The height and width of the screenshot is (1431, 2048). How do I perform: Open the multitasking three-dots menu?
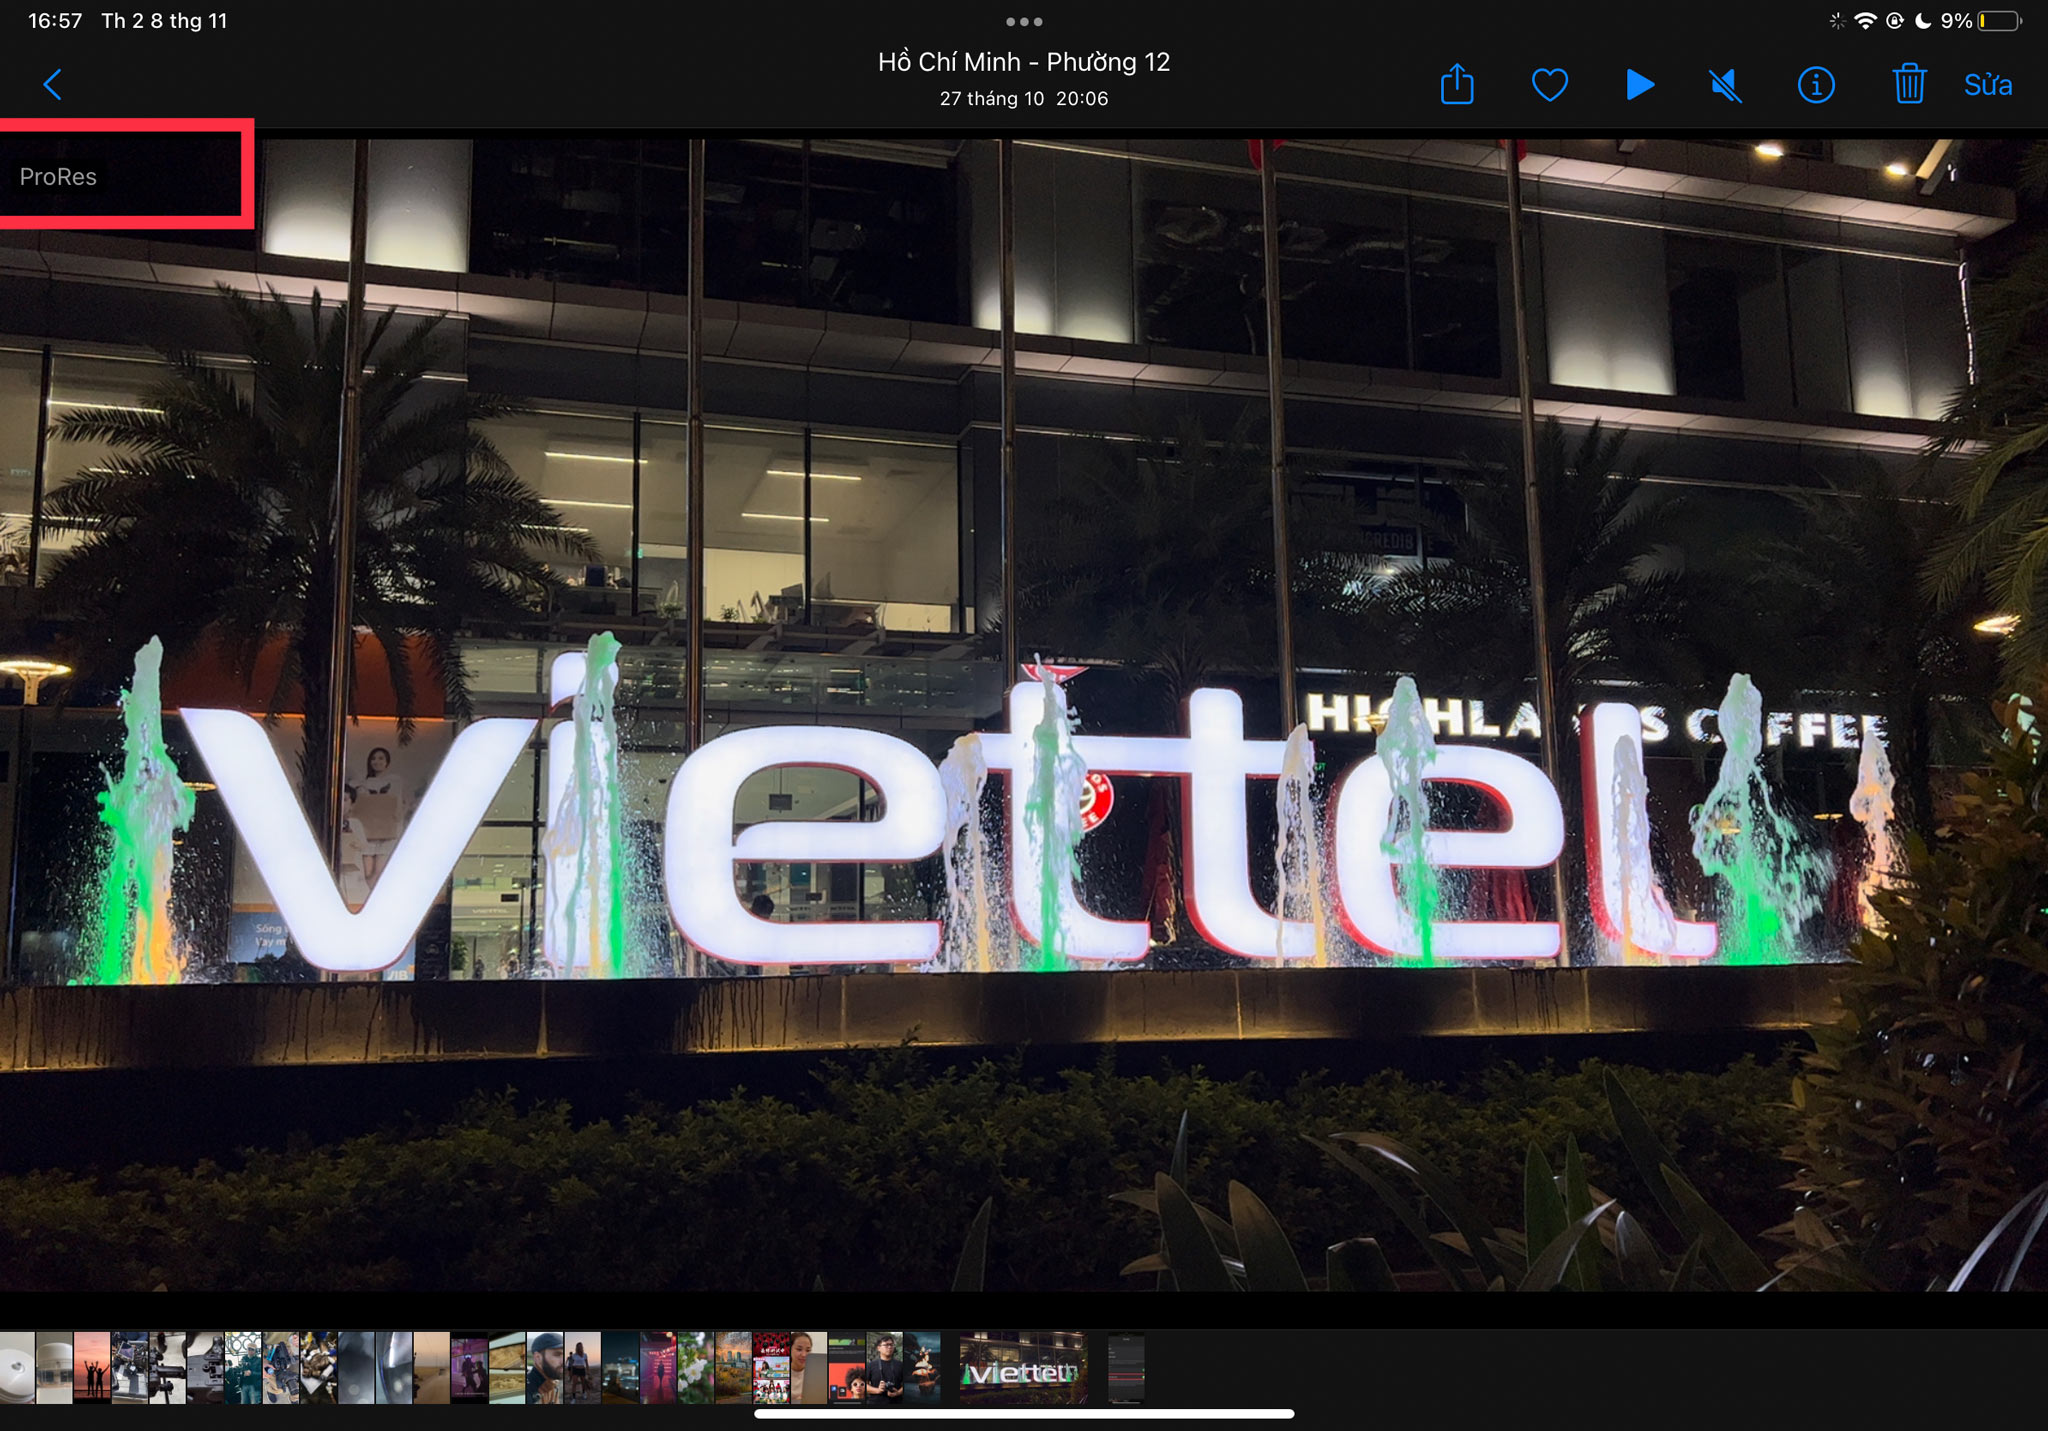pos(1024,21)
